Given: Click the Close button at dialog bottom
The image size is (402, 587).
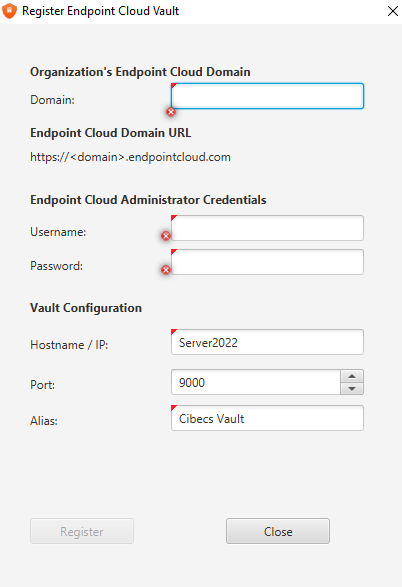Looking at the screenshot, I should [278, 531].
